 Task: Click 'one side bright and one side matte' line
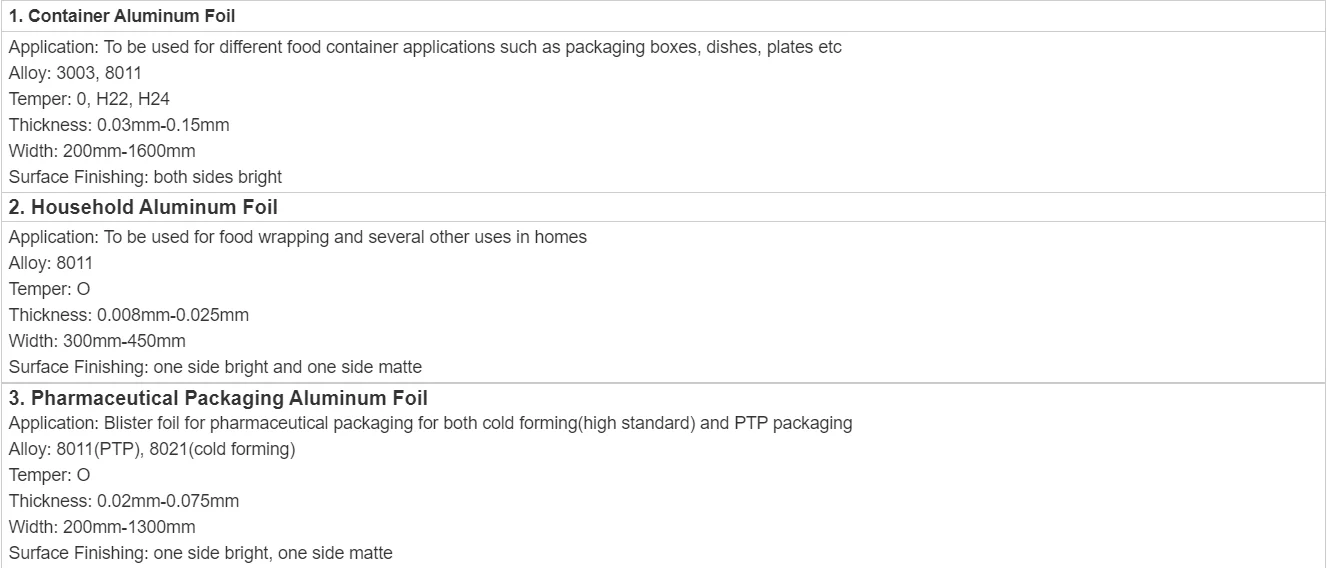click(x=215, y=367)
